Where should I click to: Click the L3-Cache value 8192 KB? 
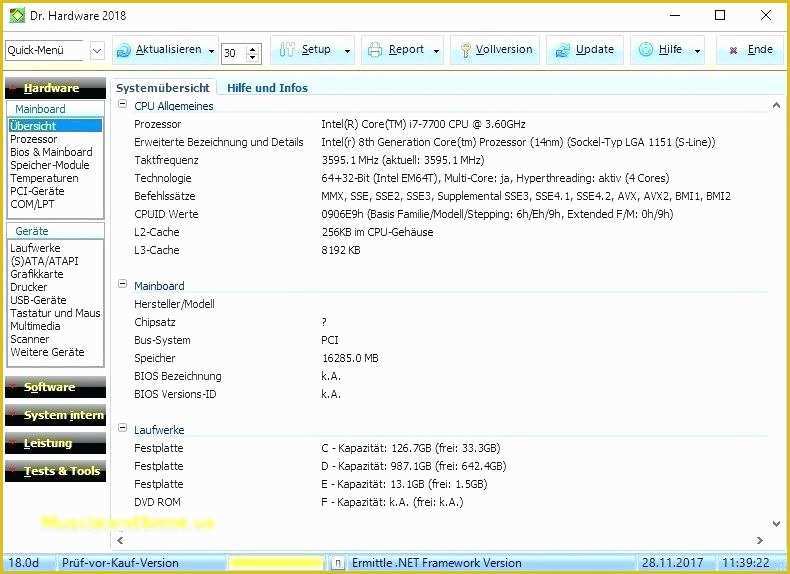(341, 250)
